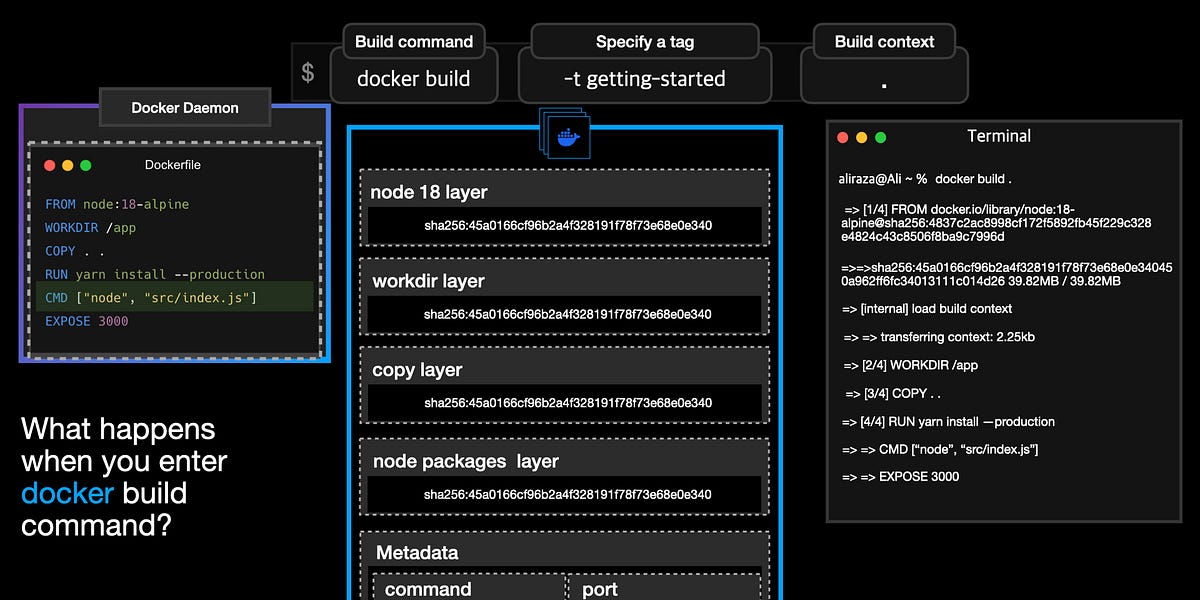Click the docker build command box
1200x600 pixels.
point(414,76)
